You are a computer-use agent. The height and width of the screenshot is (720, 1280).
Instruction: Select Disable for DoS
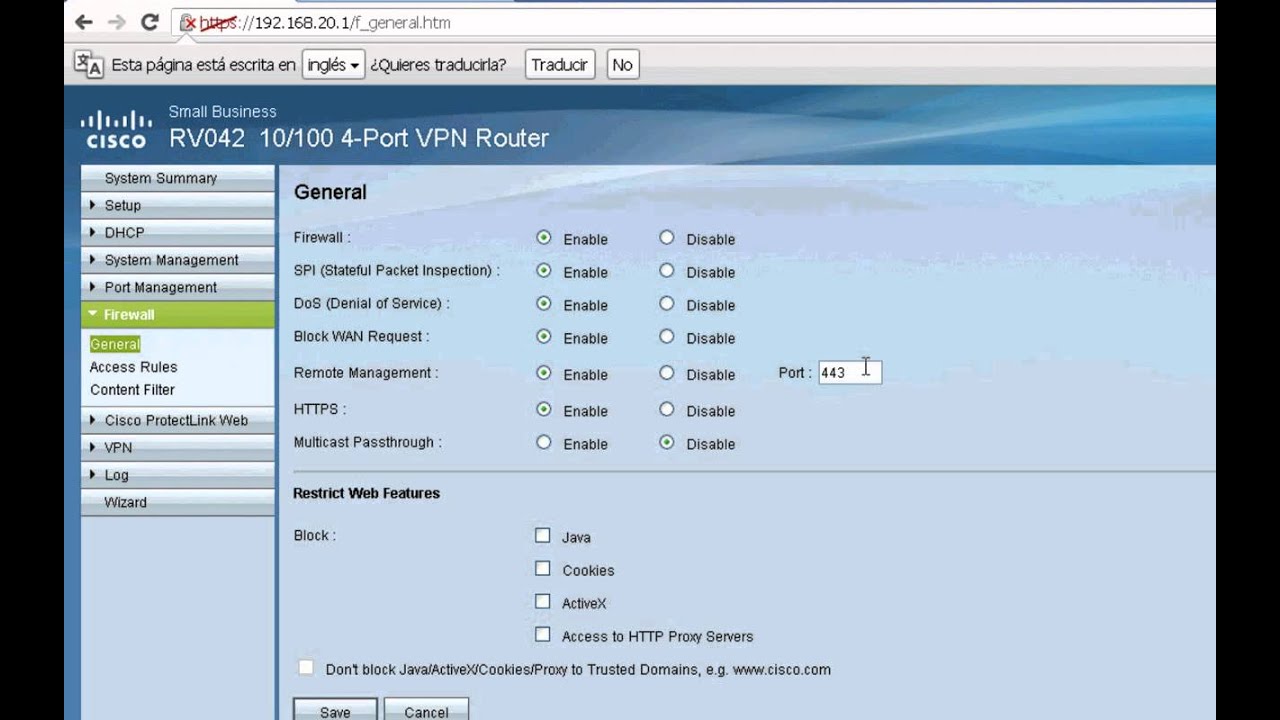pos(667,304)
